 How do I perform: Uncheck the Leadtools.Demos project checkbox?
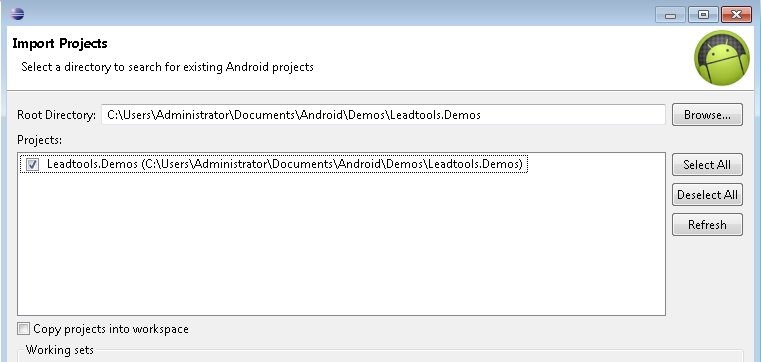point(33,165)
